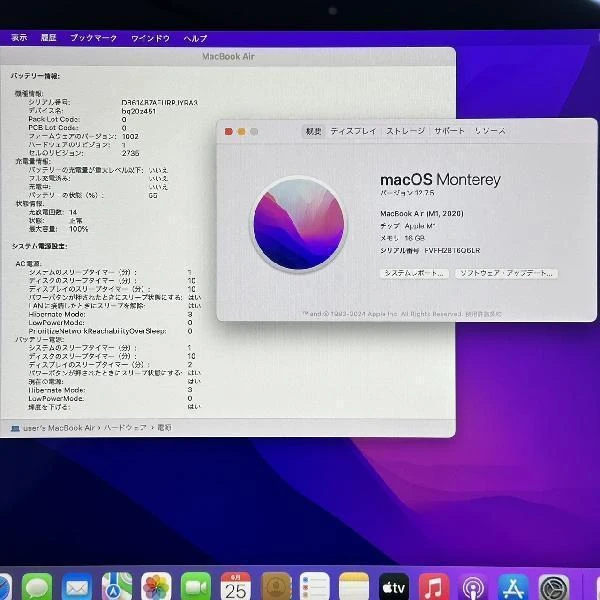The width and height of the screenshot is (600, 600).
Task: Click the ソフトウェア・アップデート button
Action: point(506,273)
